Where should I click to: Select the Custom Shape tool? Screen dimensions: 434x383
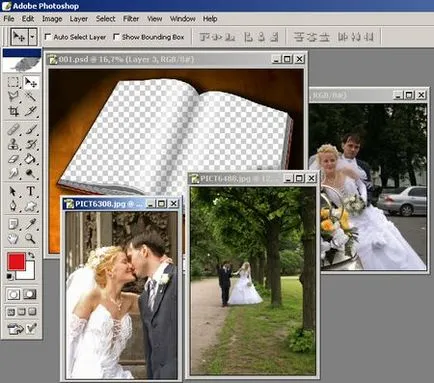tap(31, 206)
